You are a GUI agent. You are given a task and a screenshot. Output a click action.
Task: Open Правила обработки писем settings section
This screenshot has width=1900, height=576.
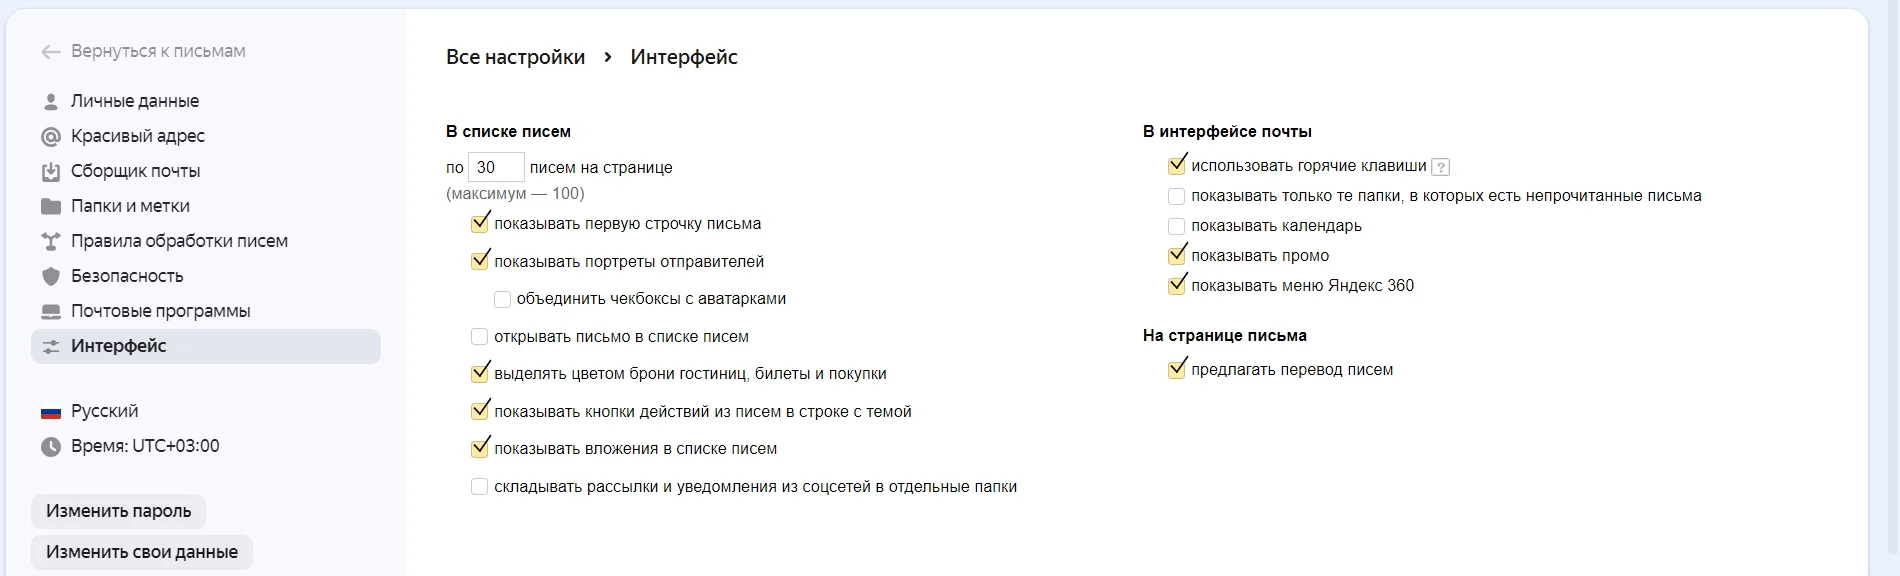pos(179,241)
